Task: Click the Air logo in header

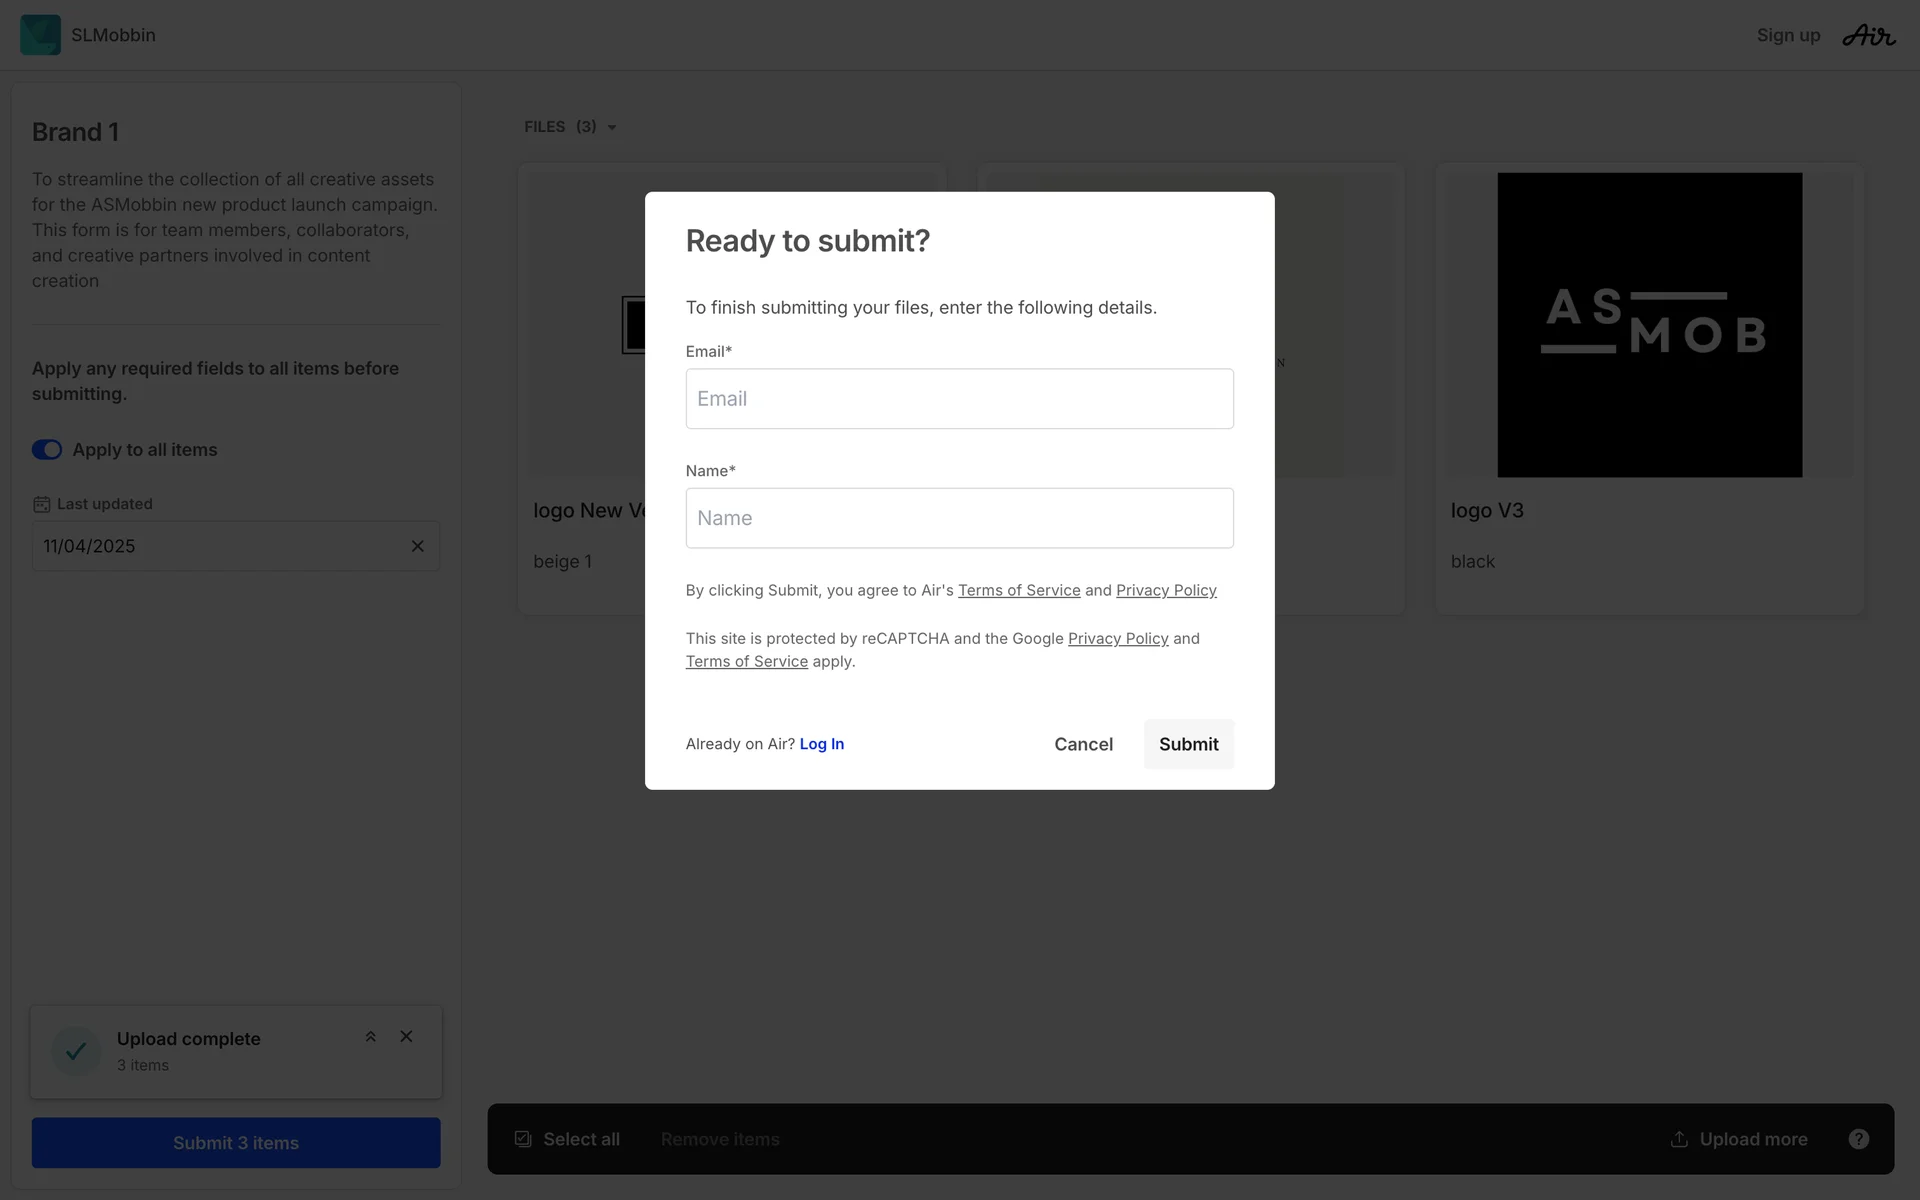Action: click(x=1868, y=35)
